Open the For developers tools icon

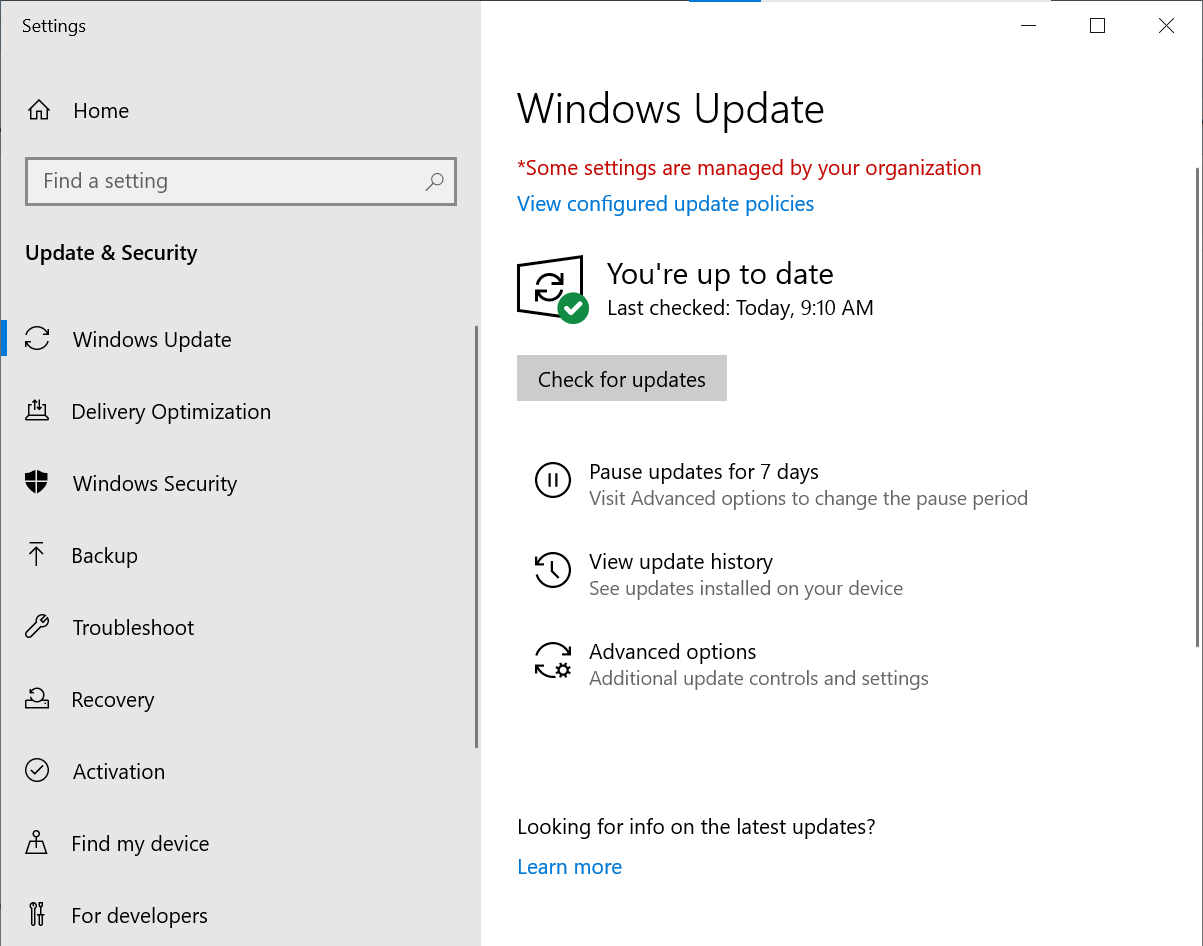[x=37, y=915]
